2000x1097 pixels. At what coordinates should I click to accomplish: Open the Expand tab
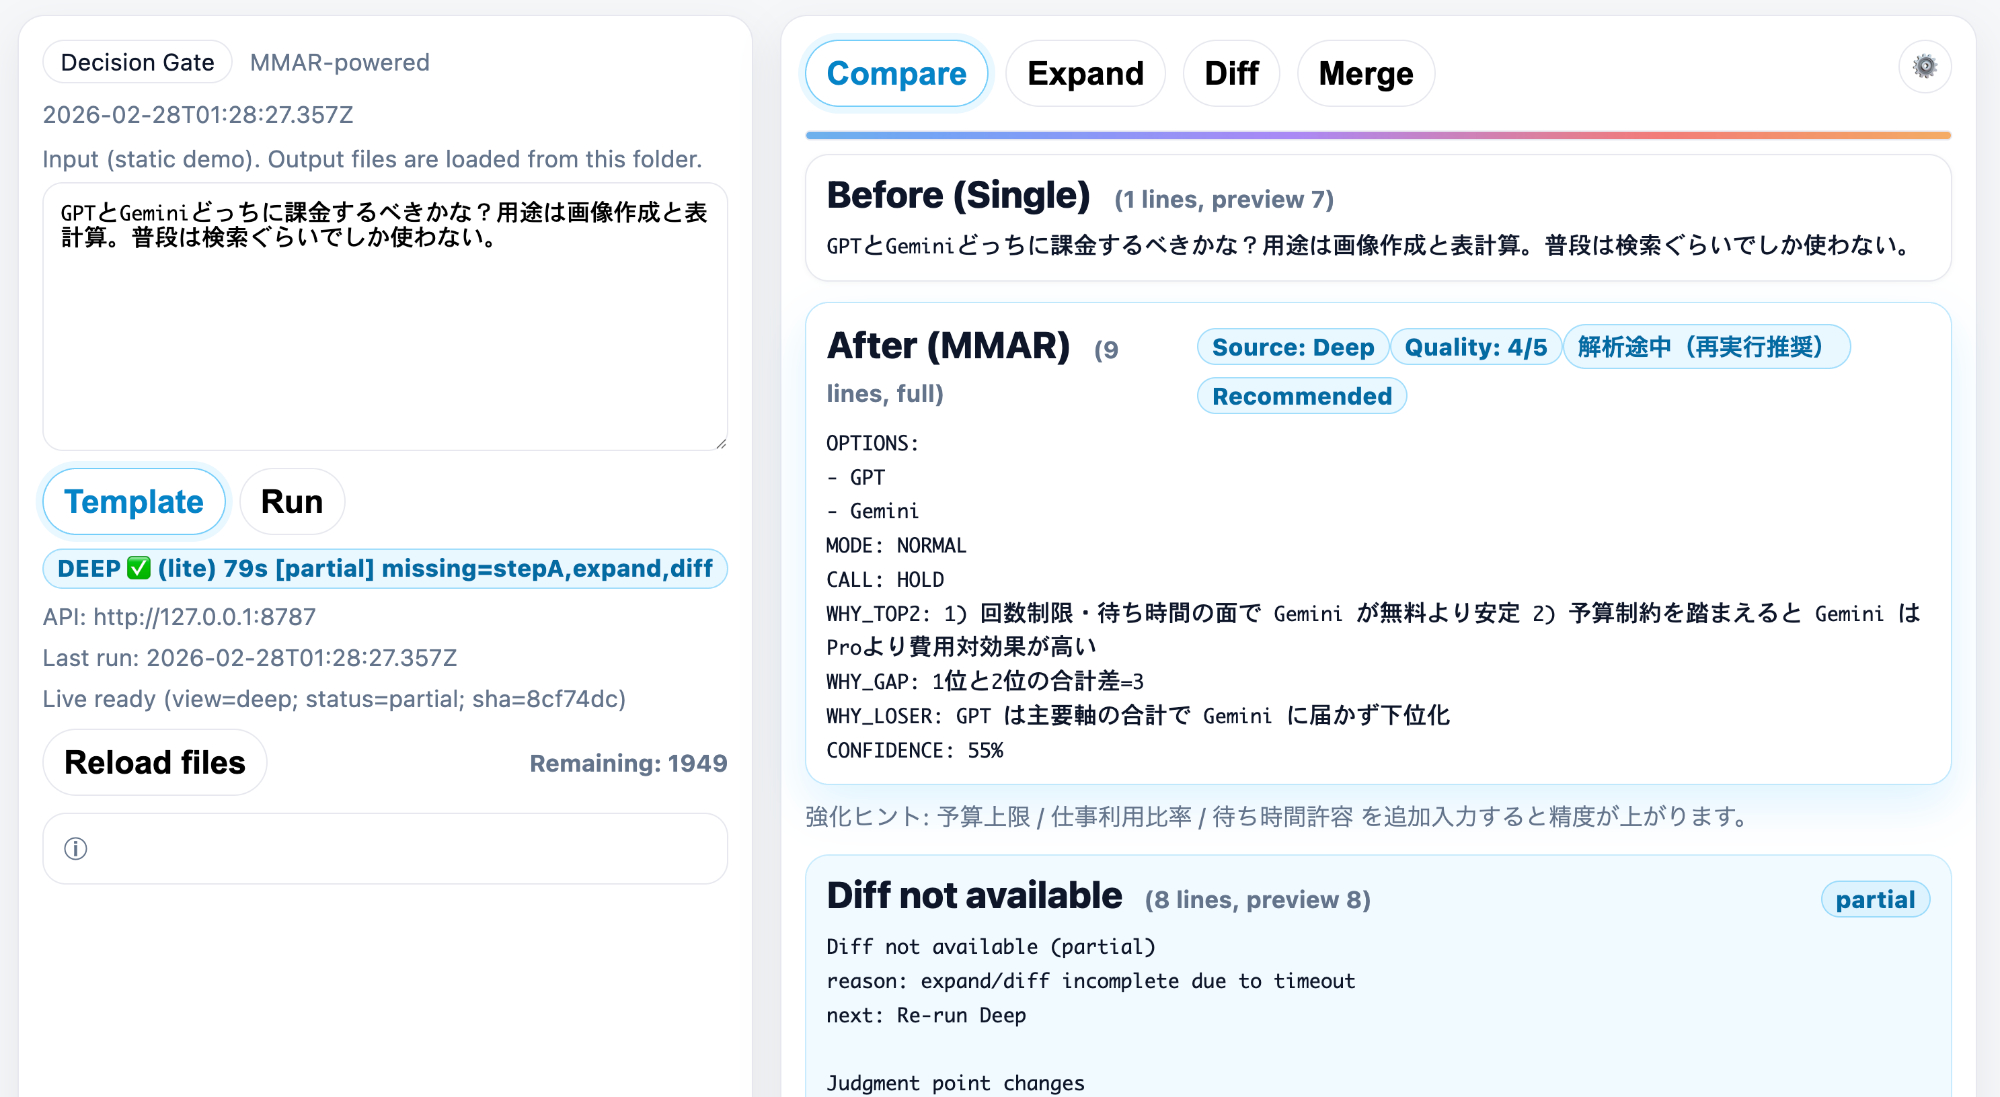[x=1085, y=73]
